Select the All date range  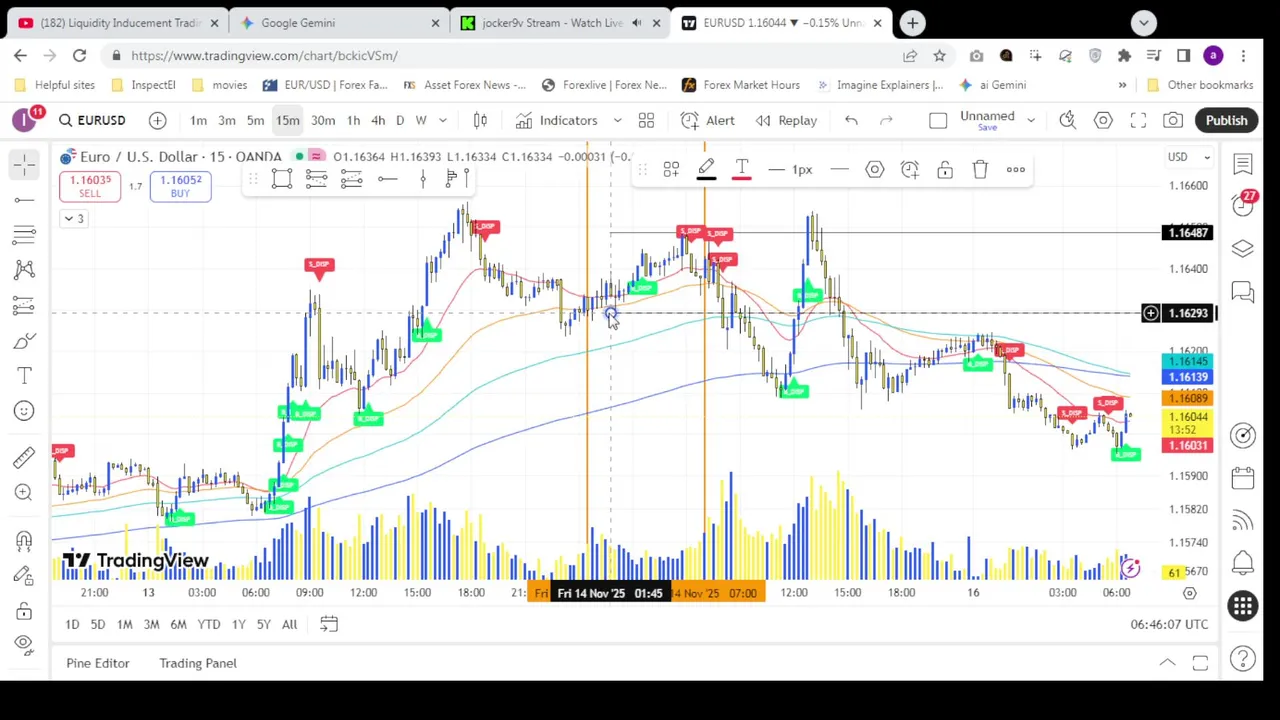tap(289, 624)
